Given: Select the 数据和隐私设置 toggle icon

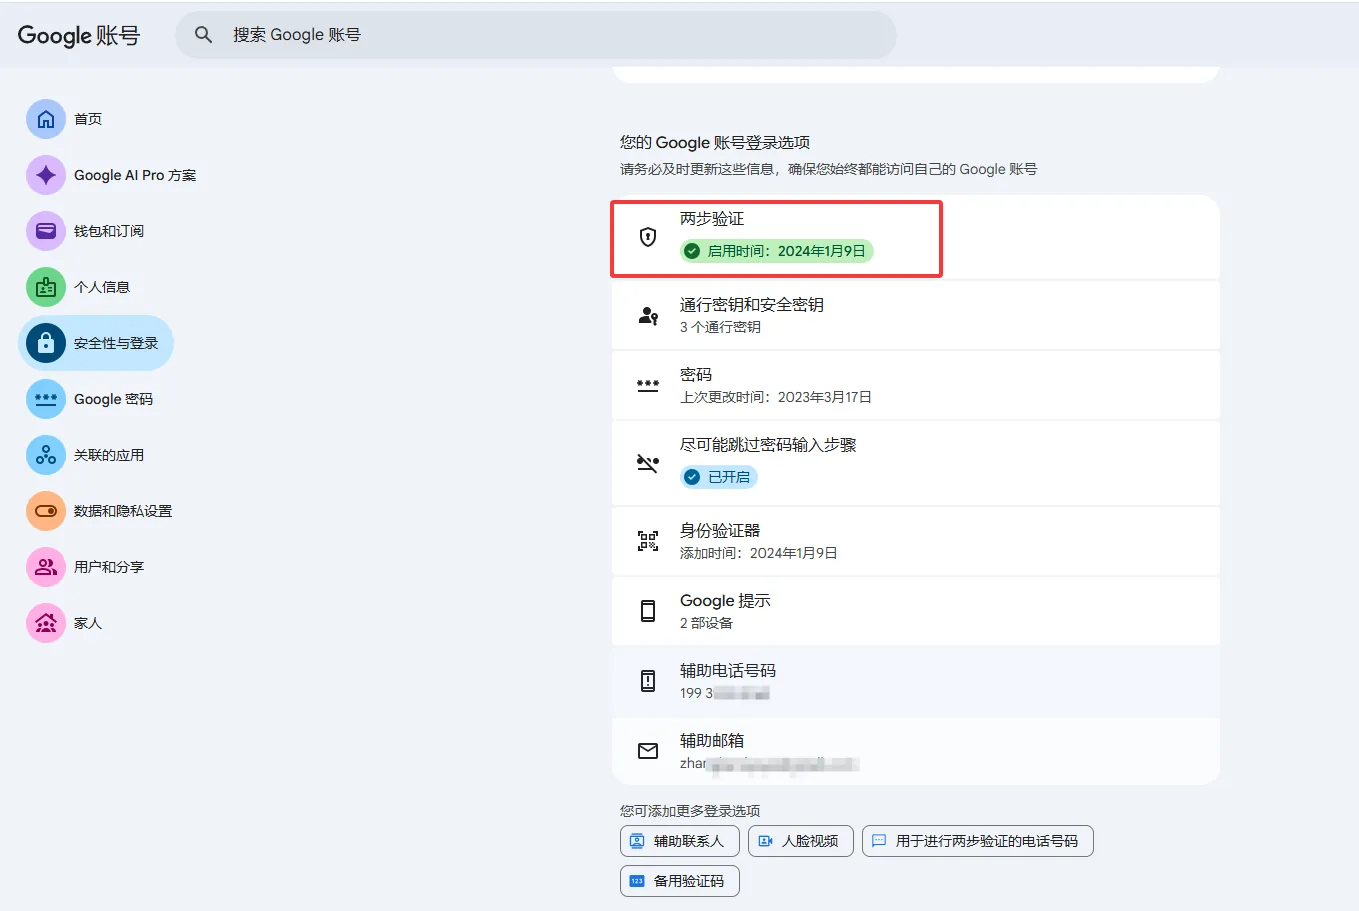Looking at the screenshot, I should point(46,511).
